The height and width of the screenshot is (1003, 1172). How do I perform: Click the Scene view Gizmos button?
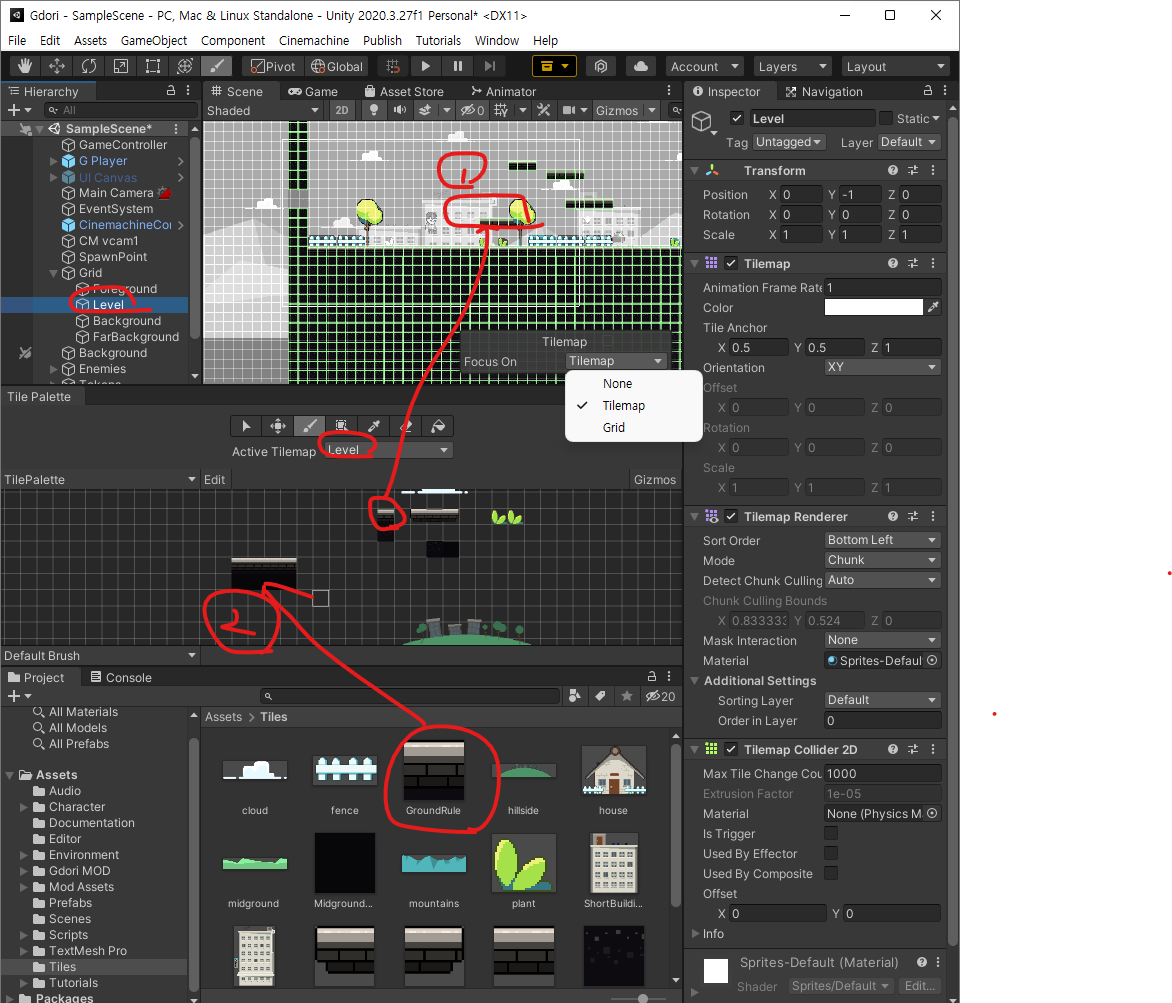tap(617, 110)
